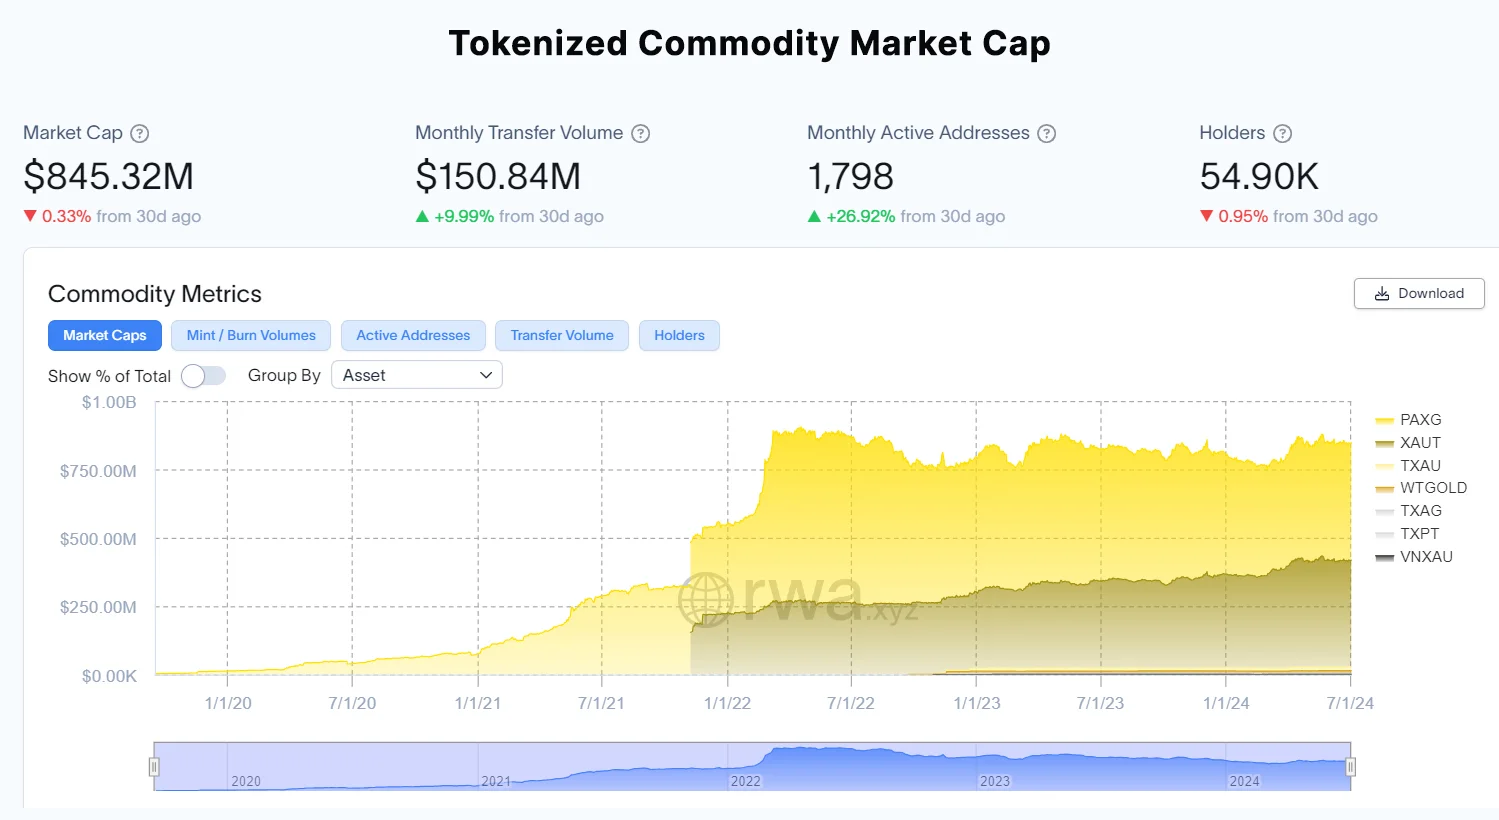
Task: Switch to the Mint / Burn Volumes tab
Action: coord(250,335)
